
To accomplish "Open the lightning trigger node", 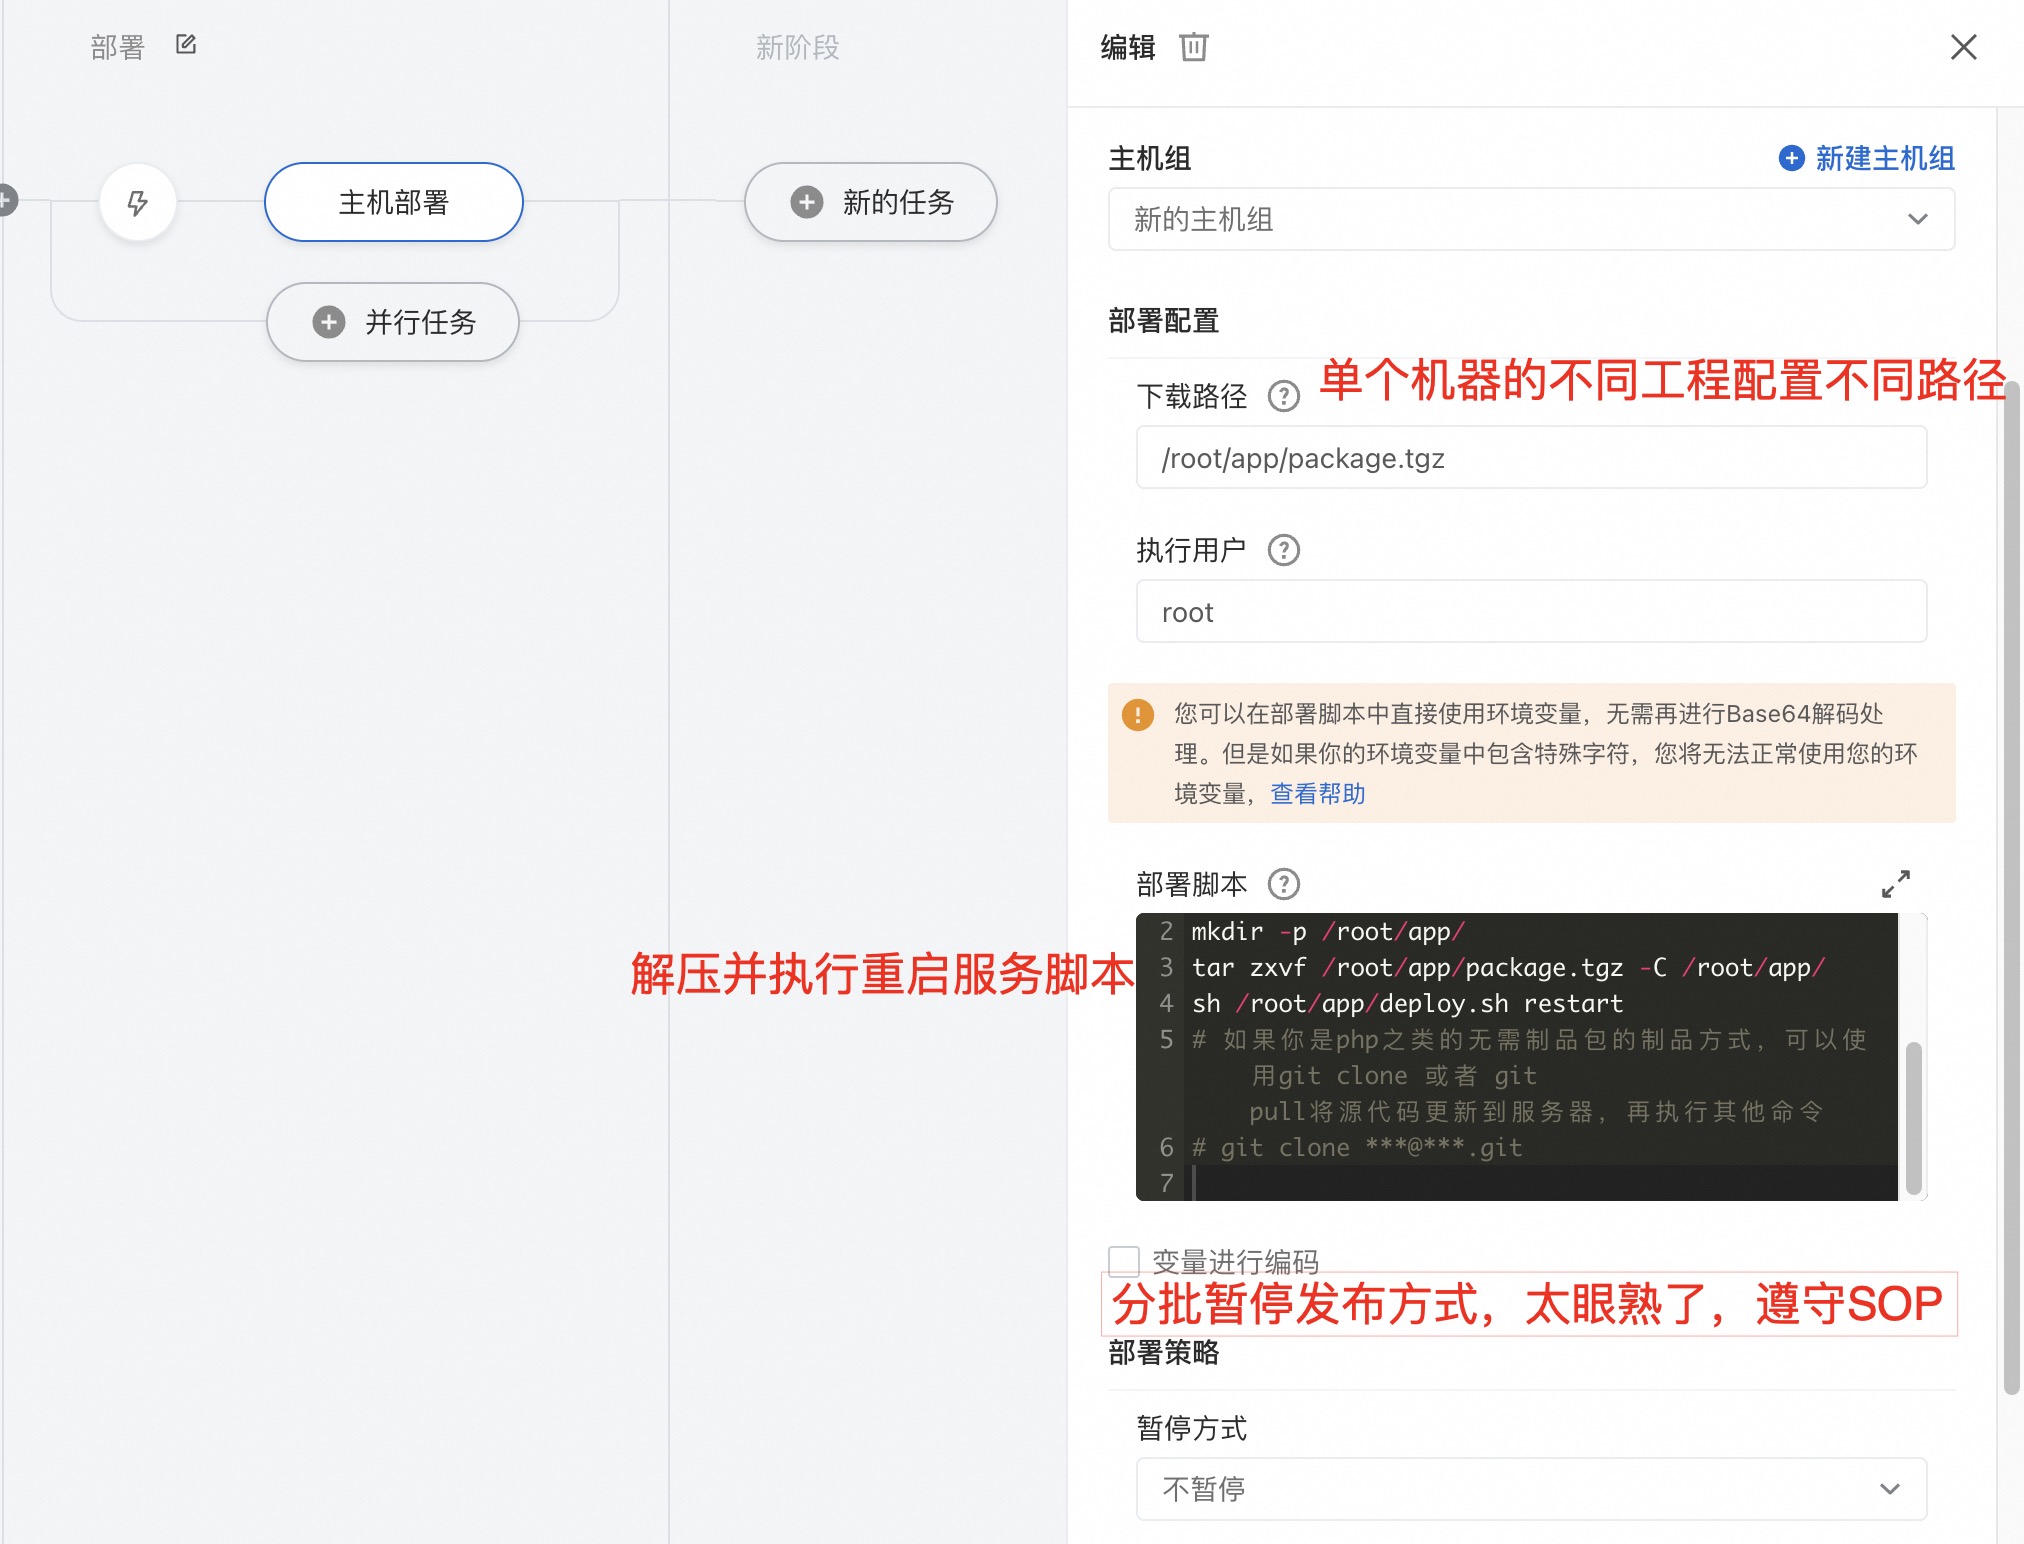I will 138,203.
